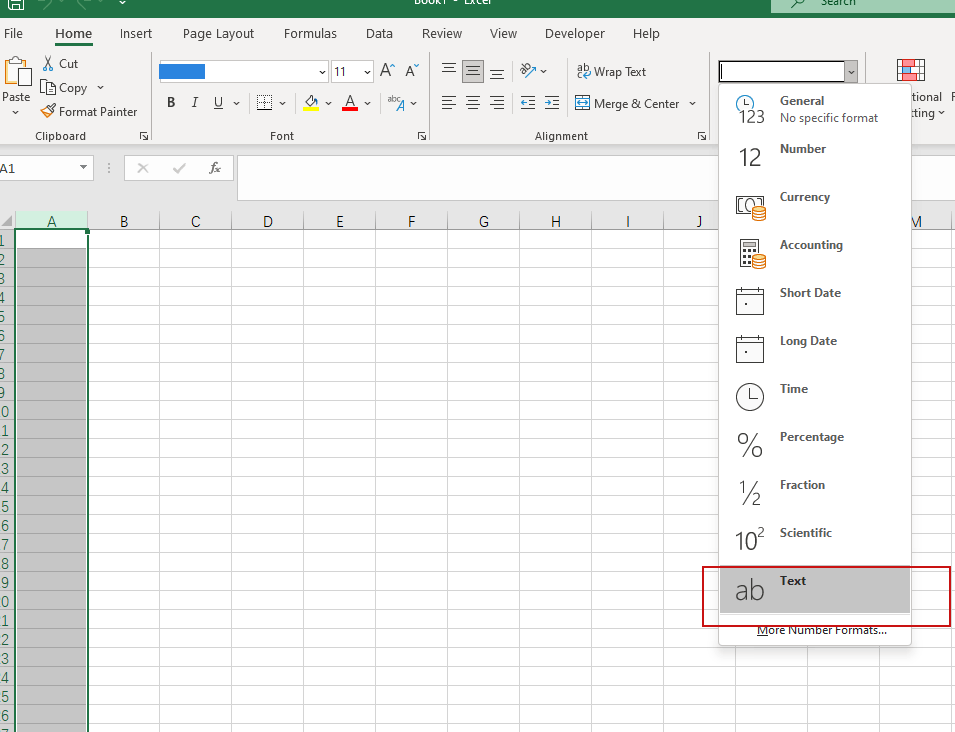Confirm entry with checkmark icon
The width and height of the screenshot is (955, 732).
pyautogui.click(x=179, y=168)
